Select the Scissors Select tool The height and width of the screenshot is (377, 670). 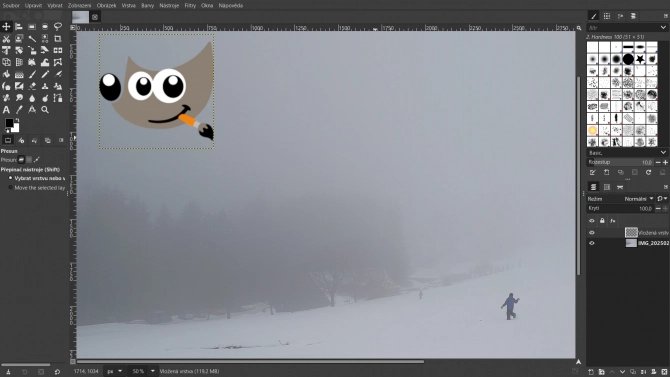tap(6, 38)
